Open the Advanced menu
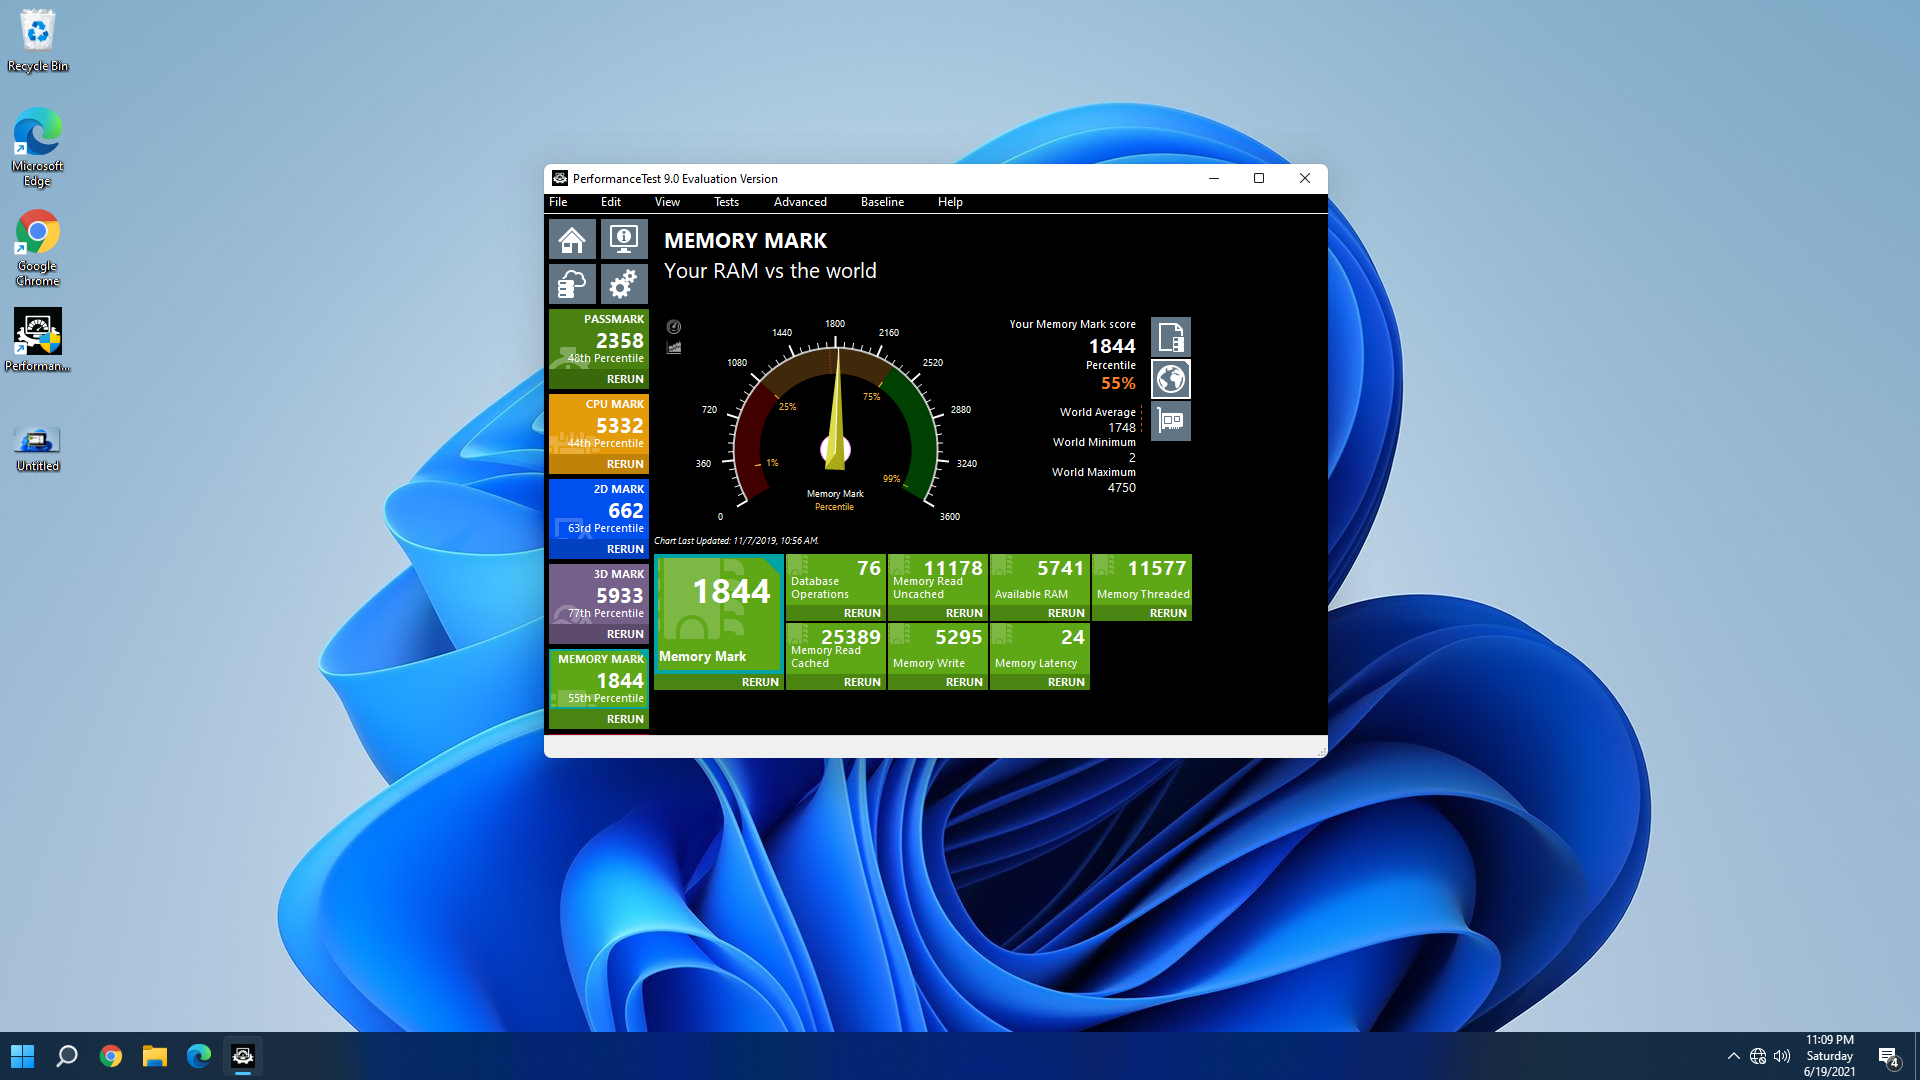Screen dimensions: 1920x1080 [x=800, y=202]
